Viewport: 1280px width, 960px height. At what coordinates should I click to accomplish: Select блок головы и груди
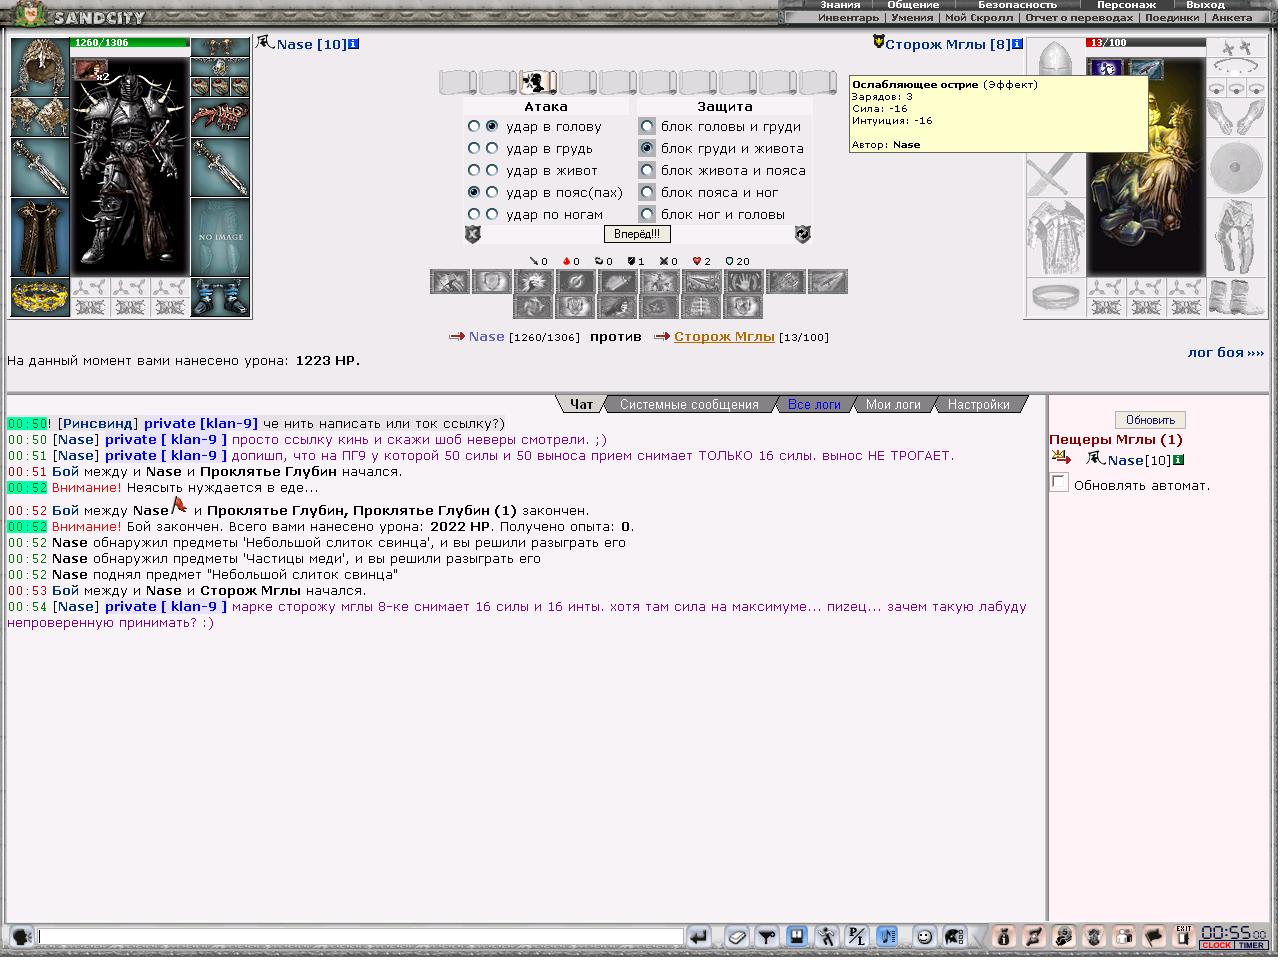click(x=647, y=127)
